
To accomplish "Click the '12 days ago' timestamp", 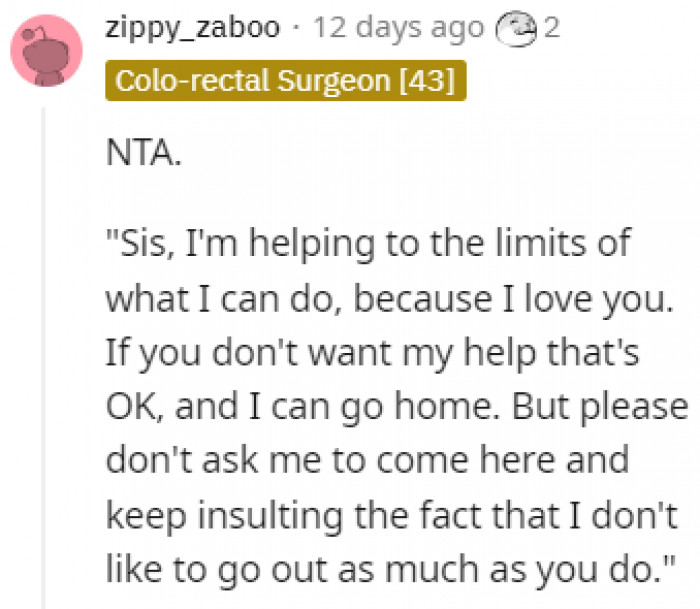I will pyautogui.click(x=398, y=28).
